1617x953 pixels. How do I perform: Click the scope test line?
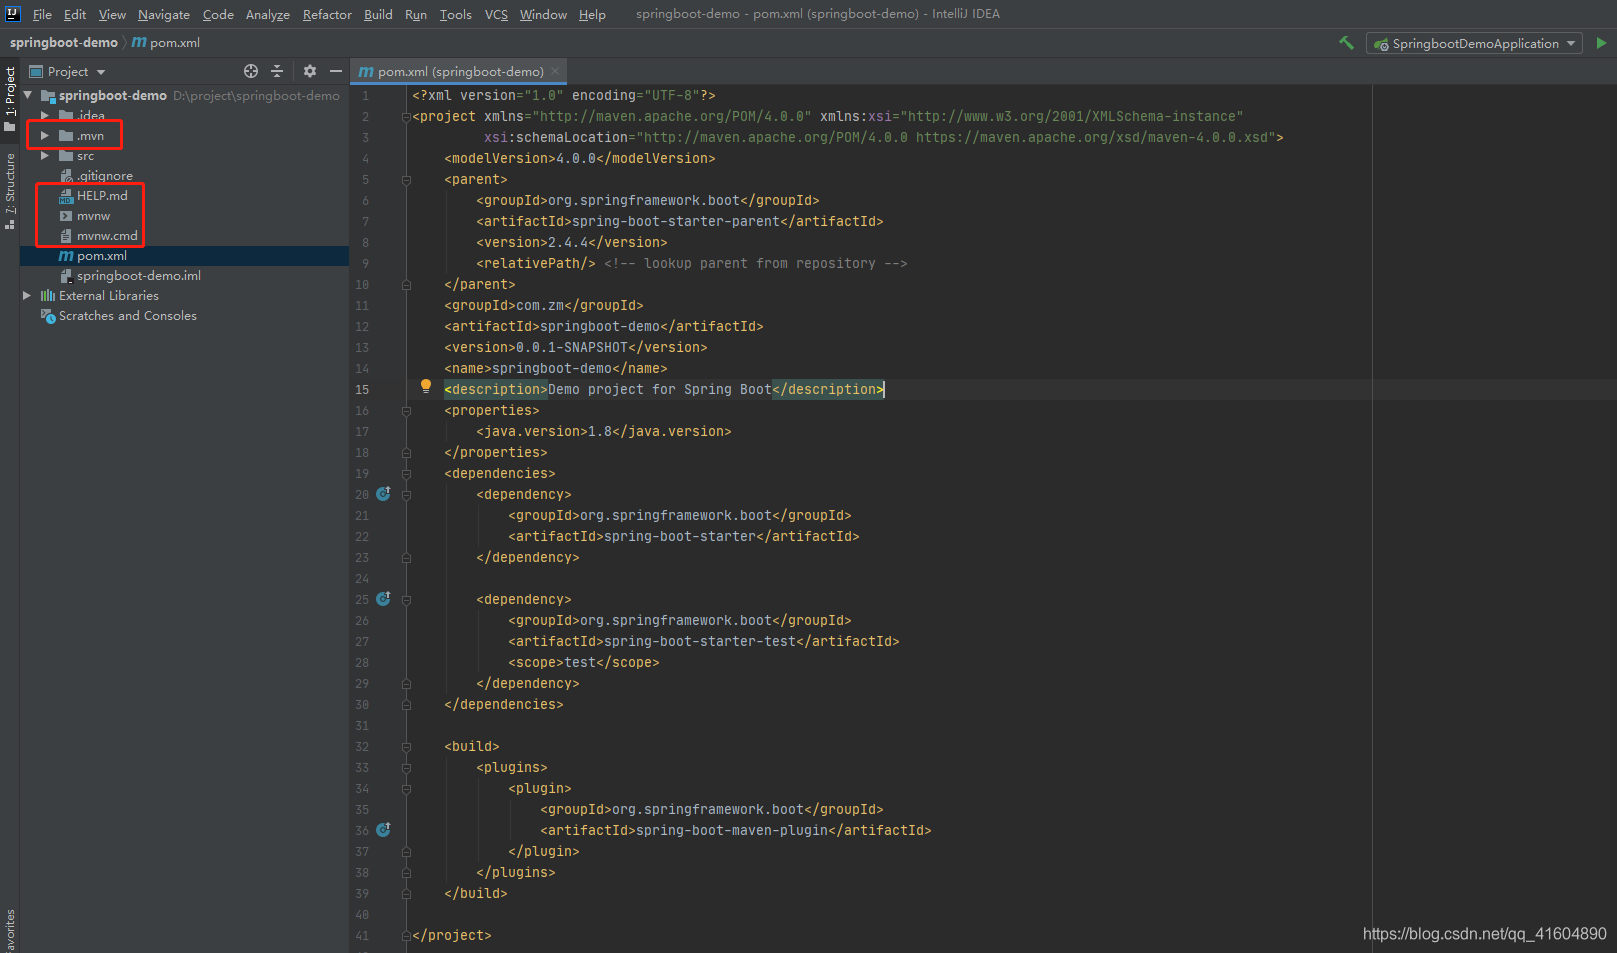[x=584, y=662]
